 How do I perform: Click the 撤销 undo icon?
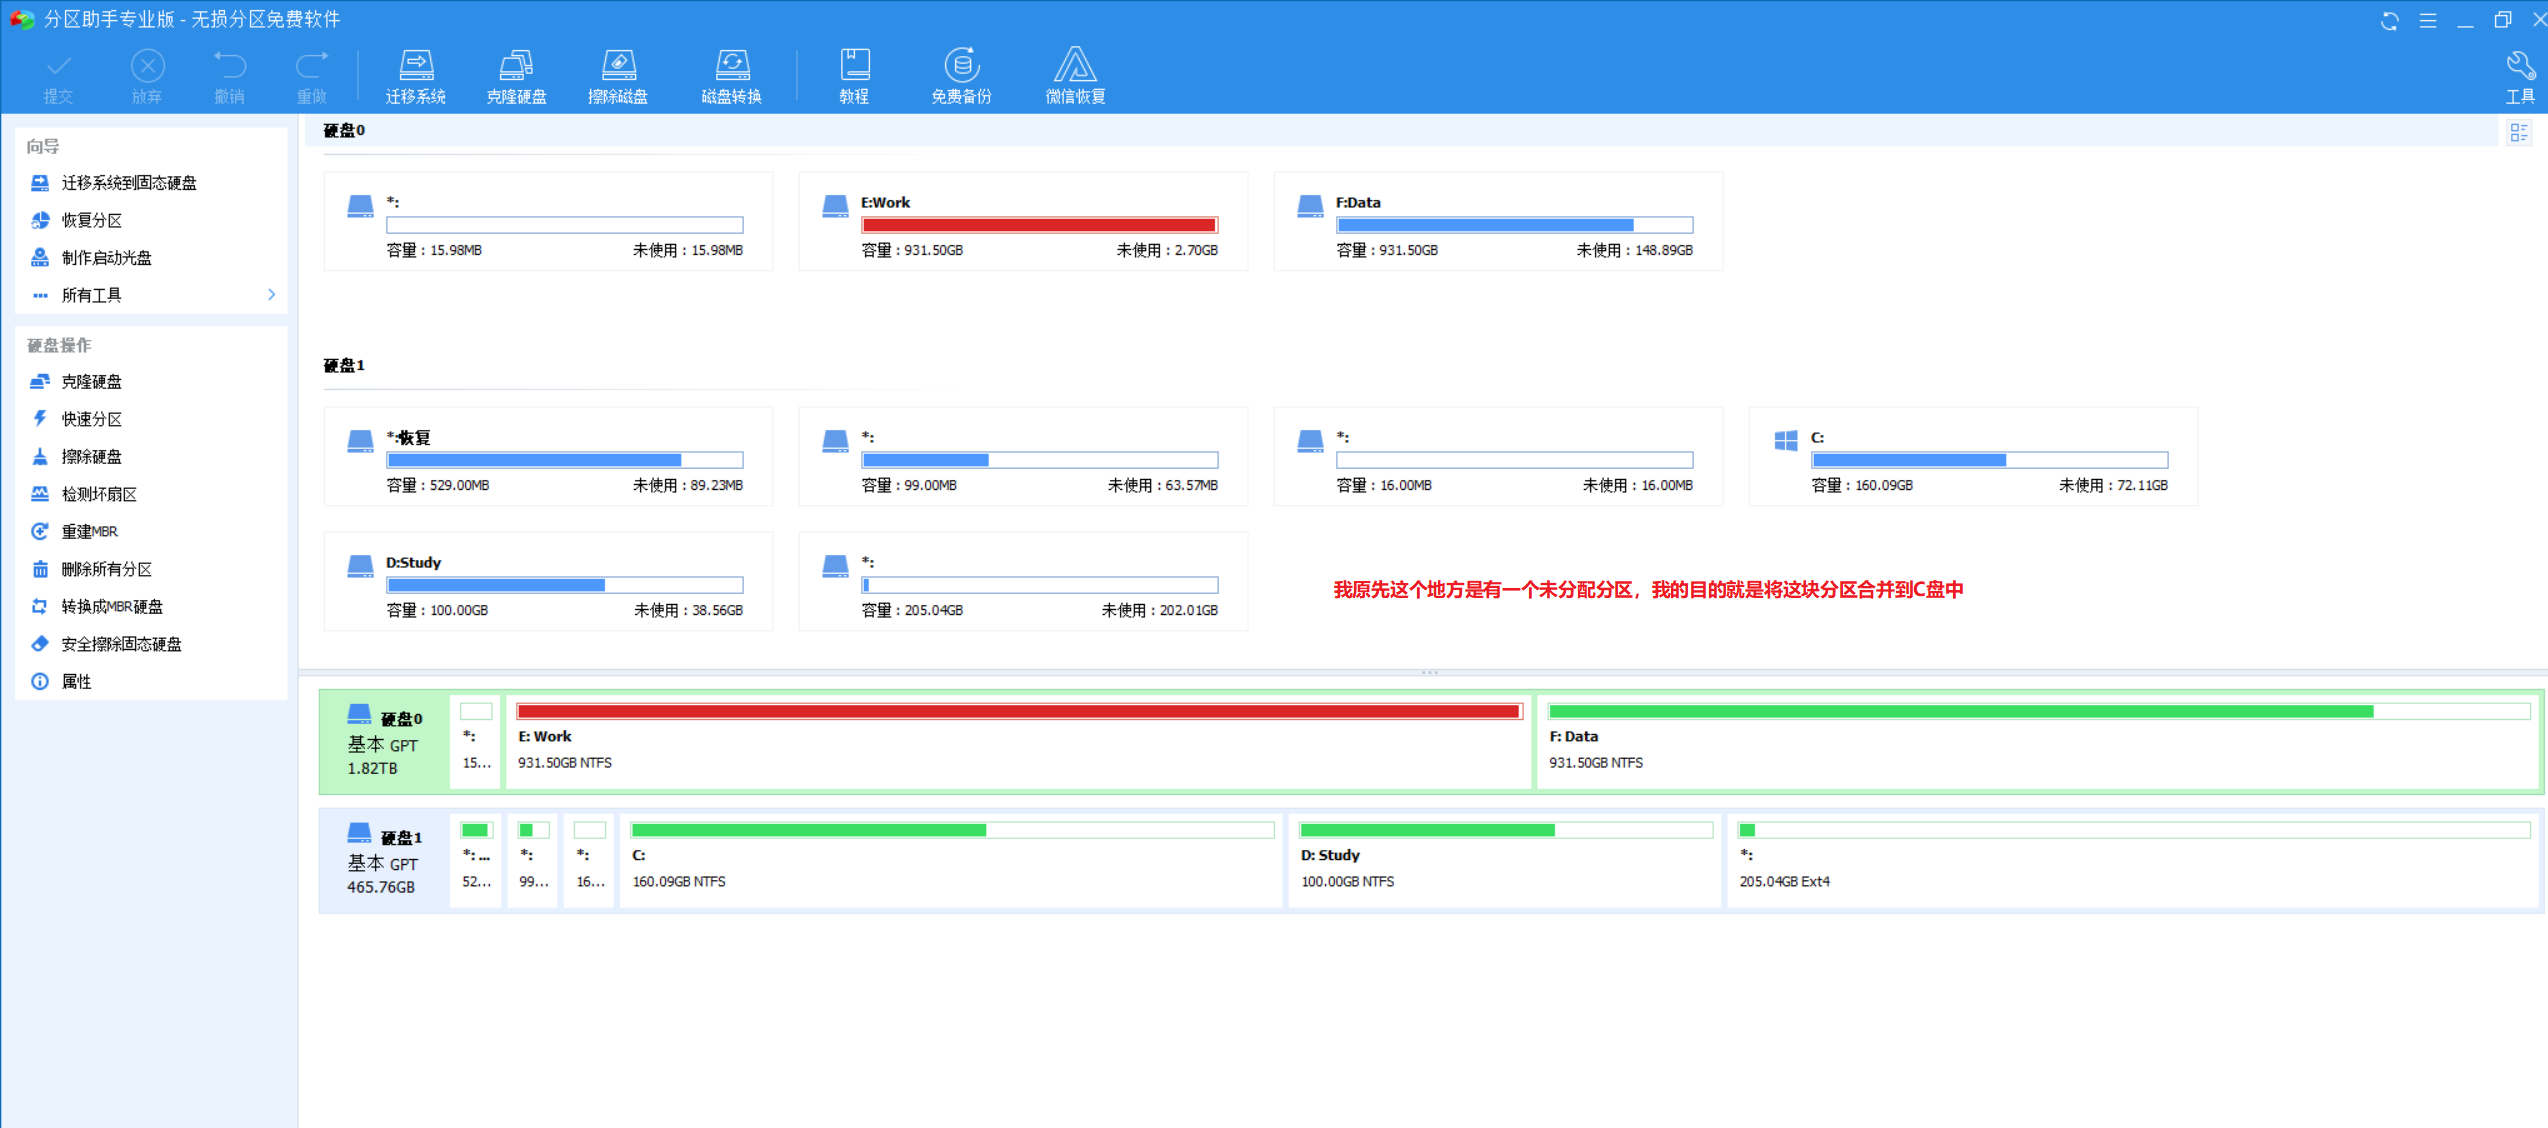click(x=229, y=77)
